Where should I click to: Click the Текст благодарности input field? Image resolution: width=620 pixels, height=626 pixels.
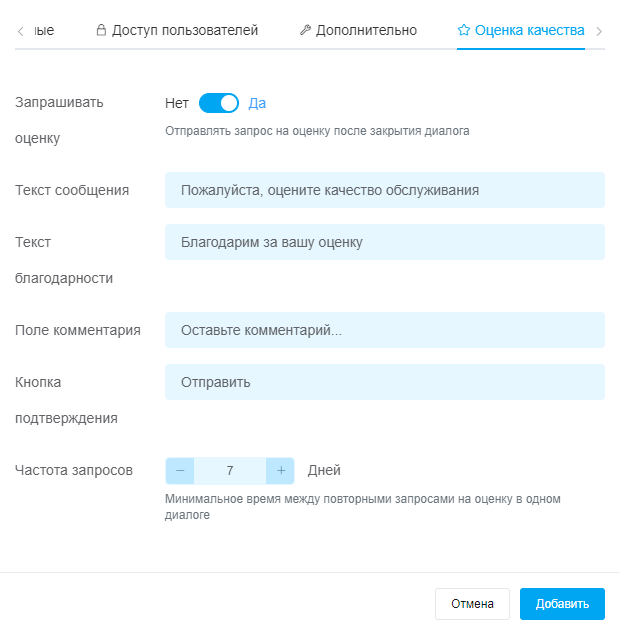tap(384, 242)
